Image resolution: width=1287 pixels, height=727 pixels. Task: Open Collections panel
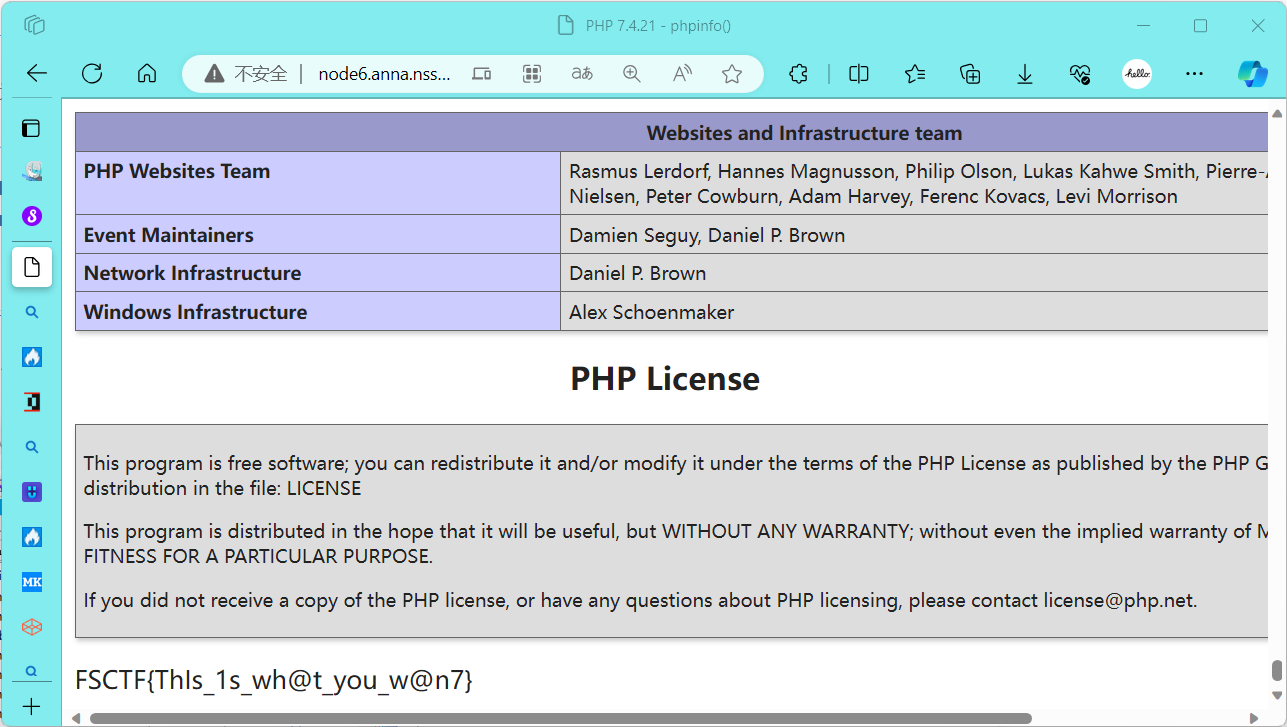pyautogui.click(x=969, y=73)
